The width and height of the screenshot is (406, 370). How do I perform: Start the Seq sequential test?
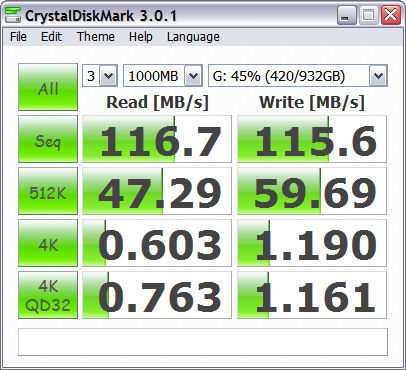click(x=48, y=139)
